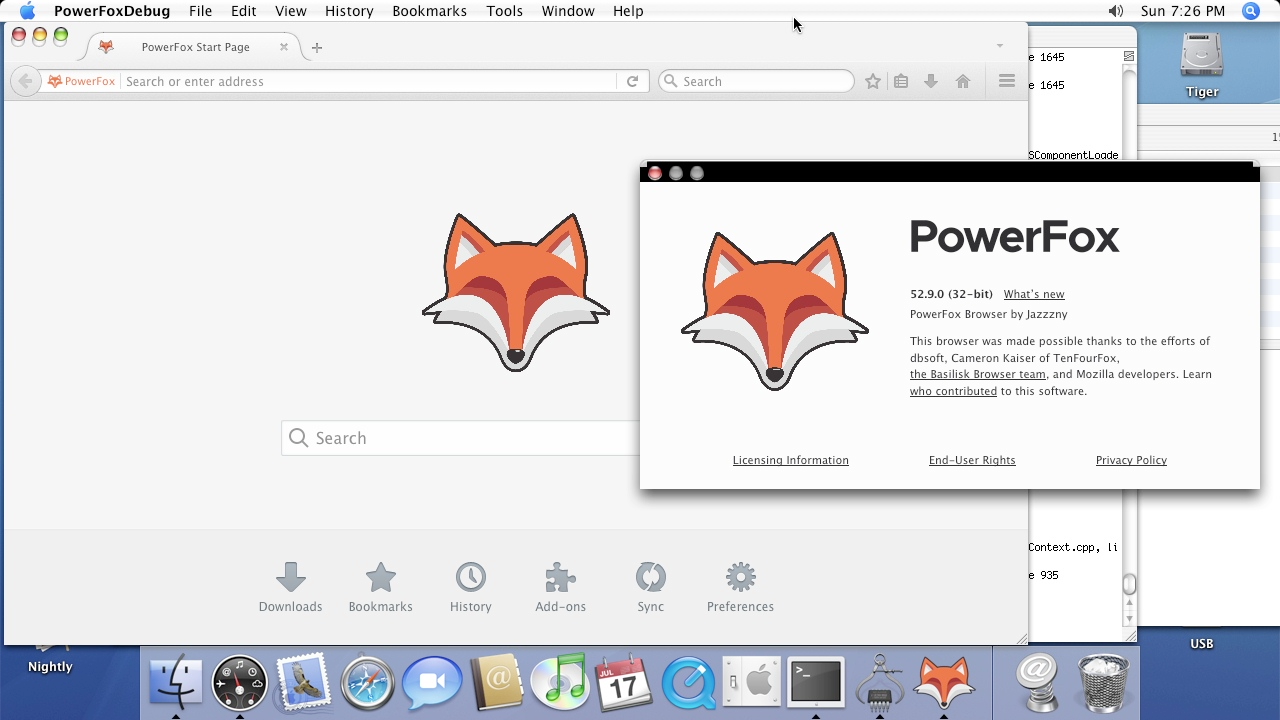Select the Tiger hard drive on desktop
The image size is (1280, 720).
(x=1202, y=66)
